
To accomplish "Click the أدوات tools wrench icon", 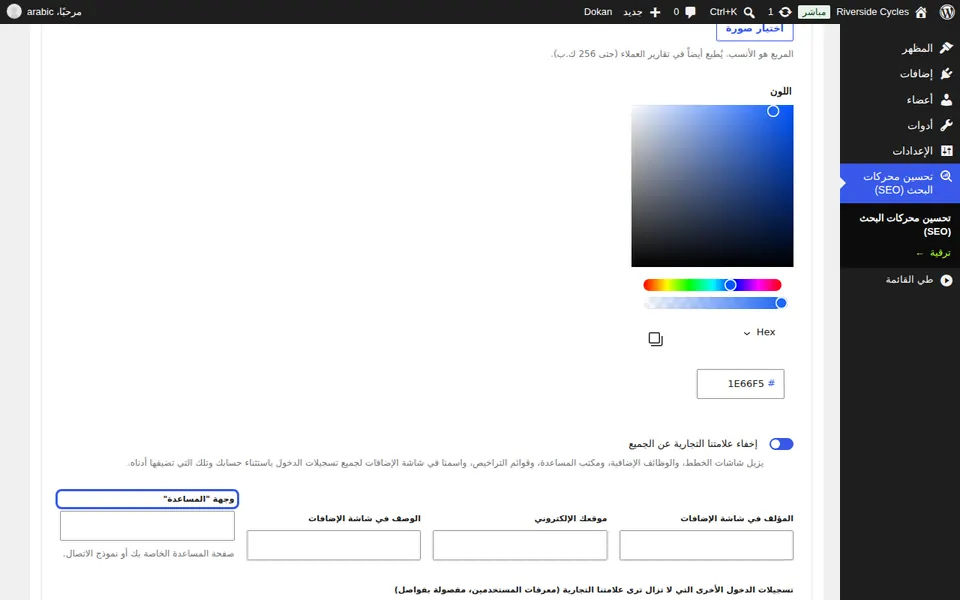I will (946, 125).
